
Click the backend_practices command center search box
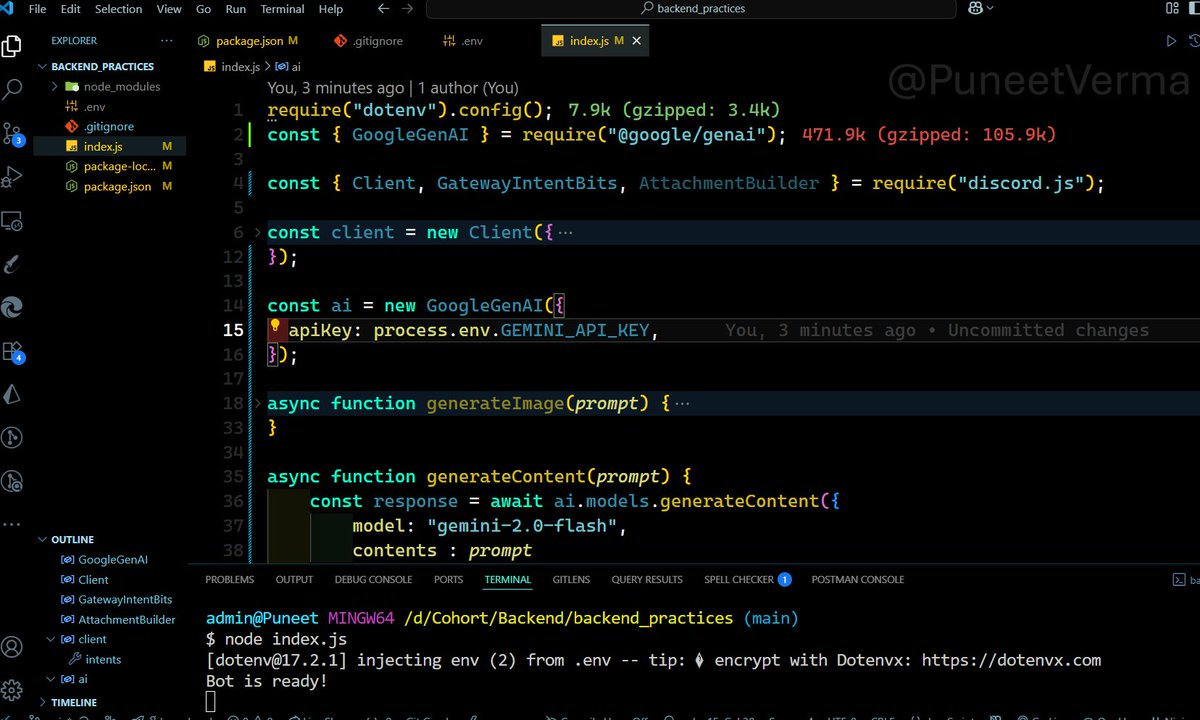691,8
